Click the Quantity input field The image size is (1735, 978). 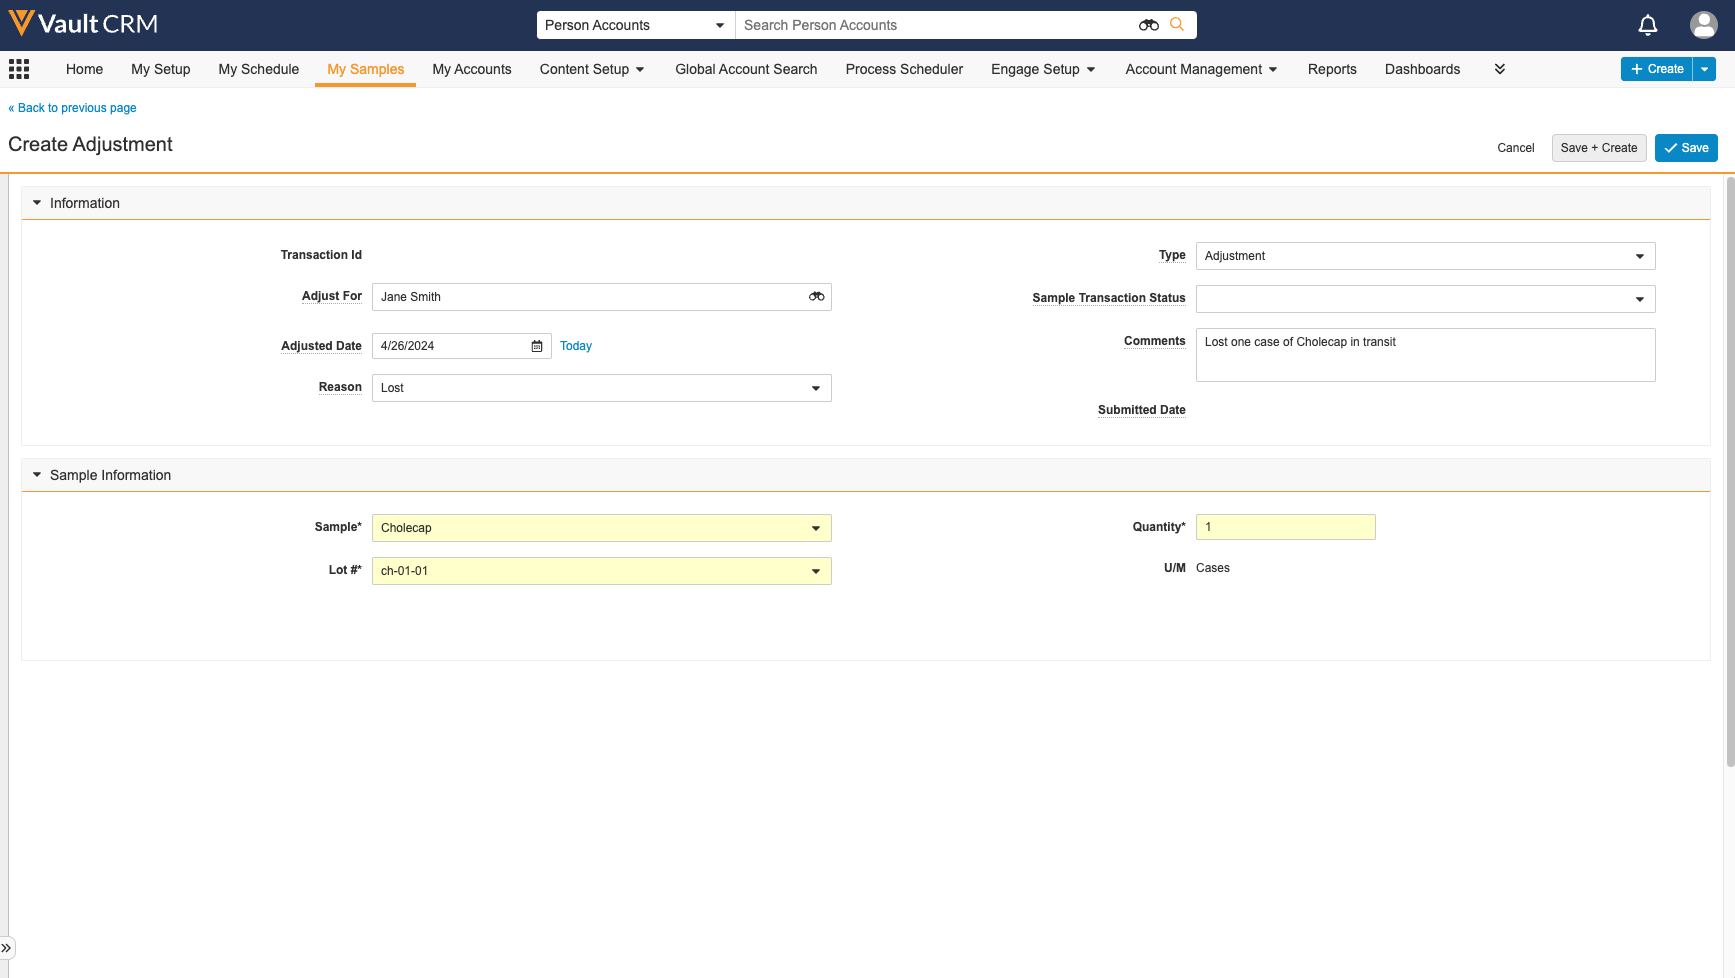coord(1285,527)
